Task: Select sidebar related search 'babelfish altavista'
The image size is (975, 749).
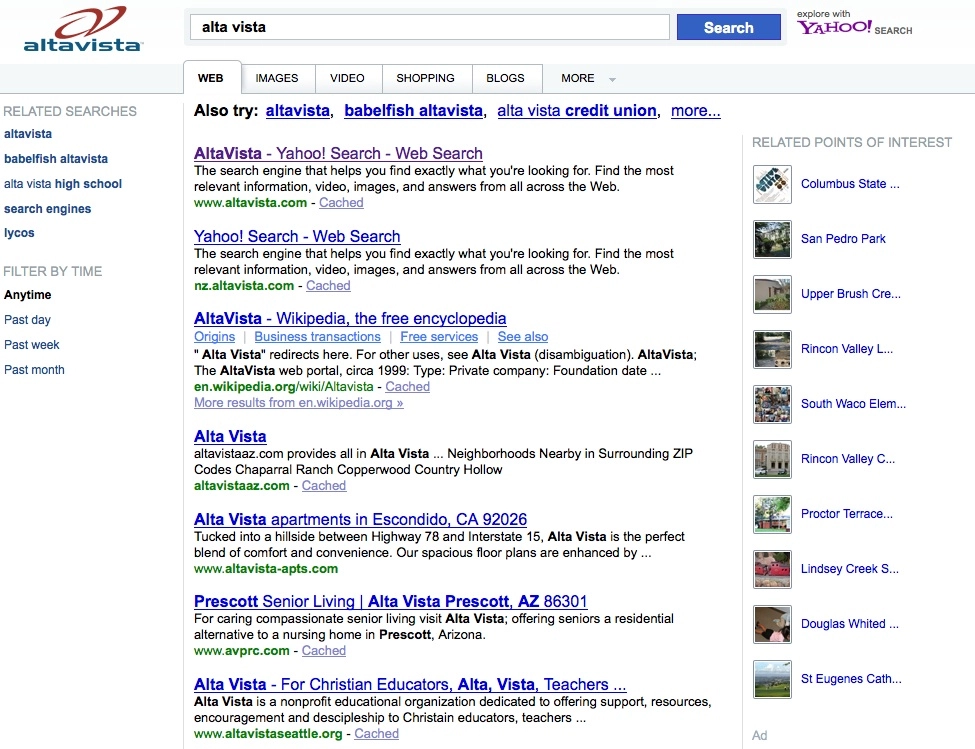Action: tap(56, 159)
